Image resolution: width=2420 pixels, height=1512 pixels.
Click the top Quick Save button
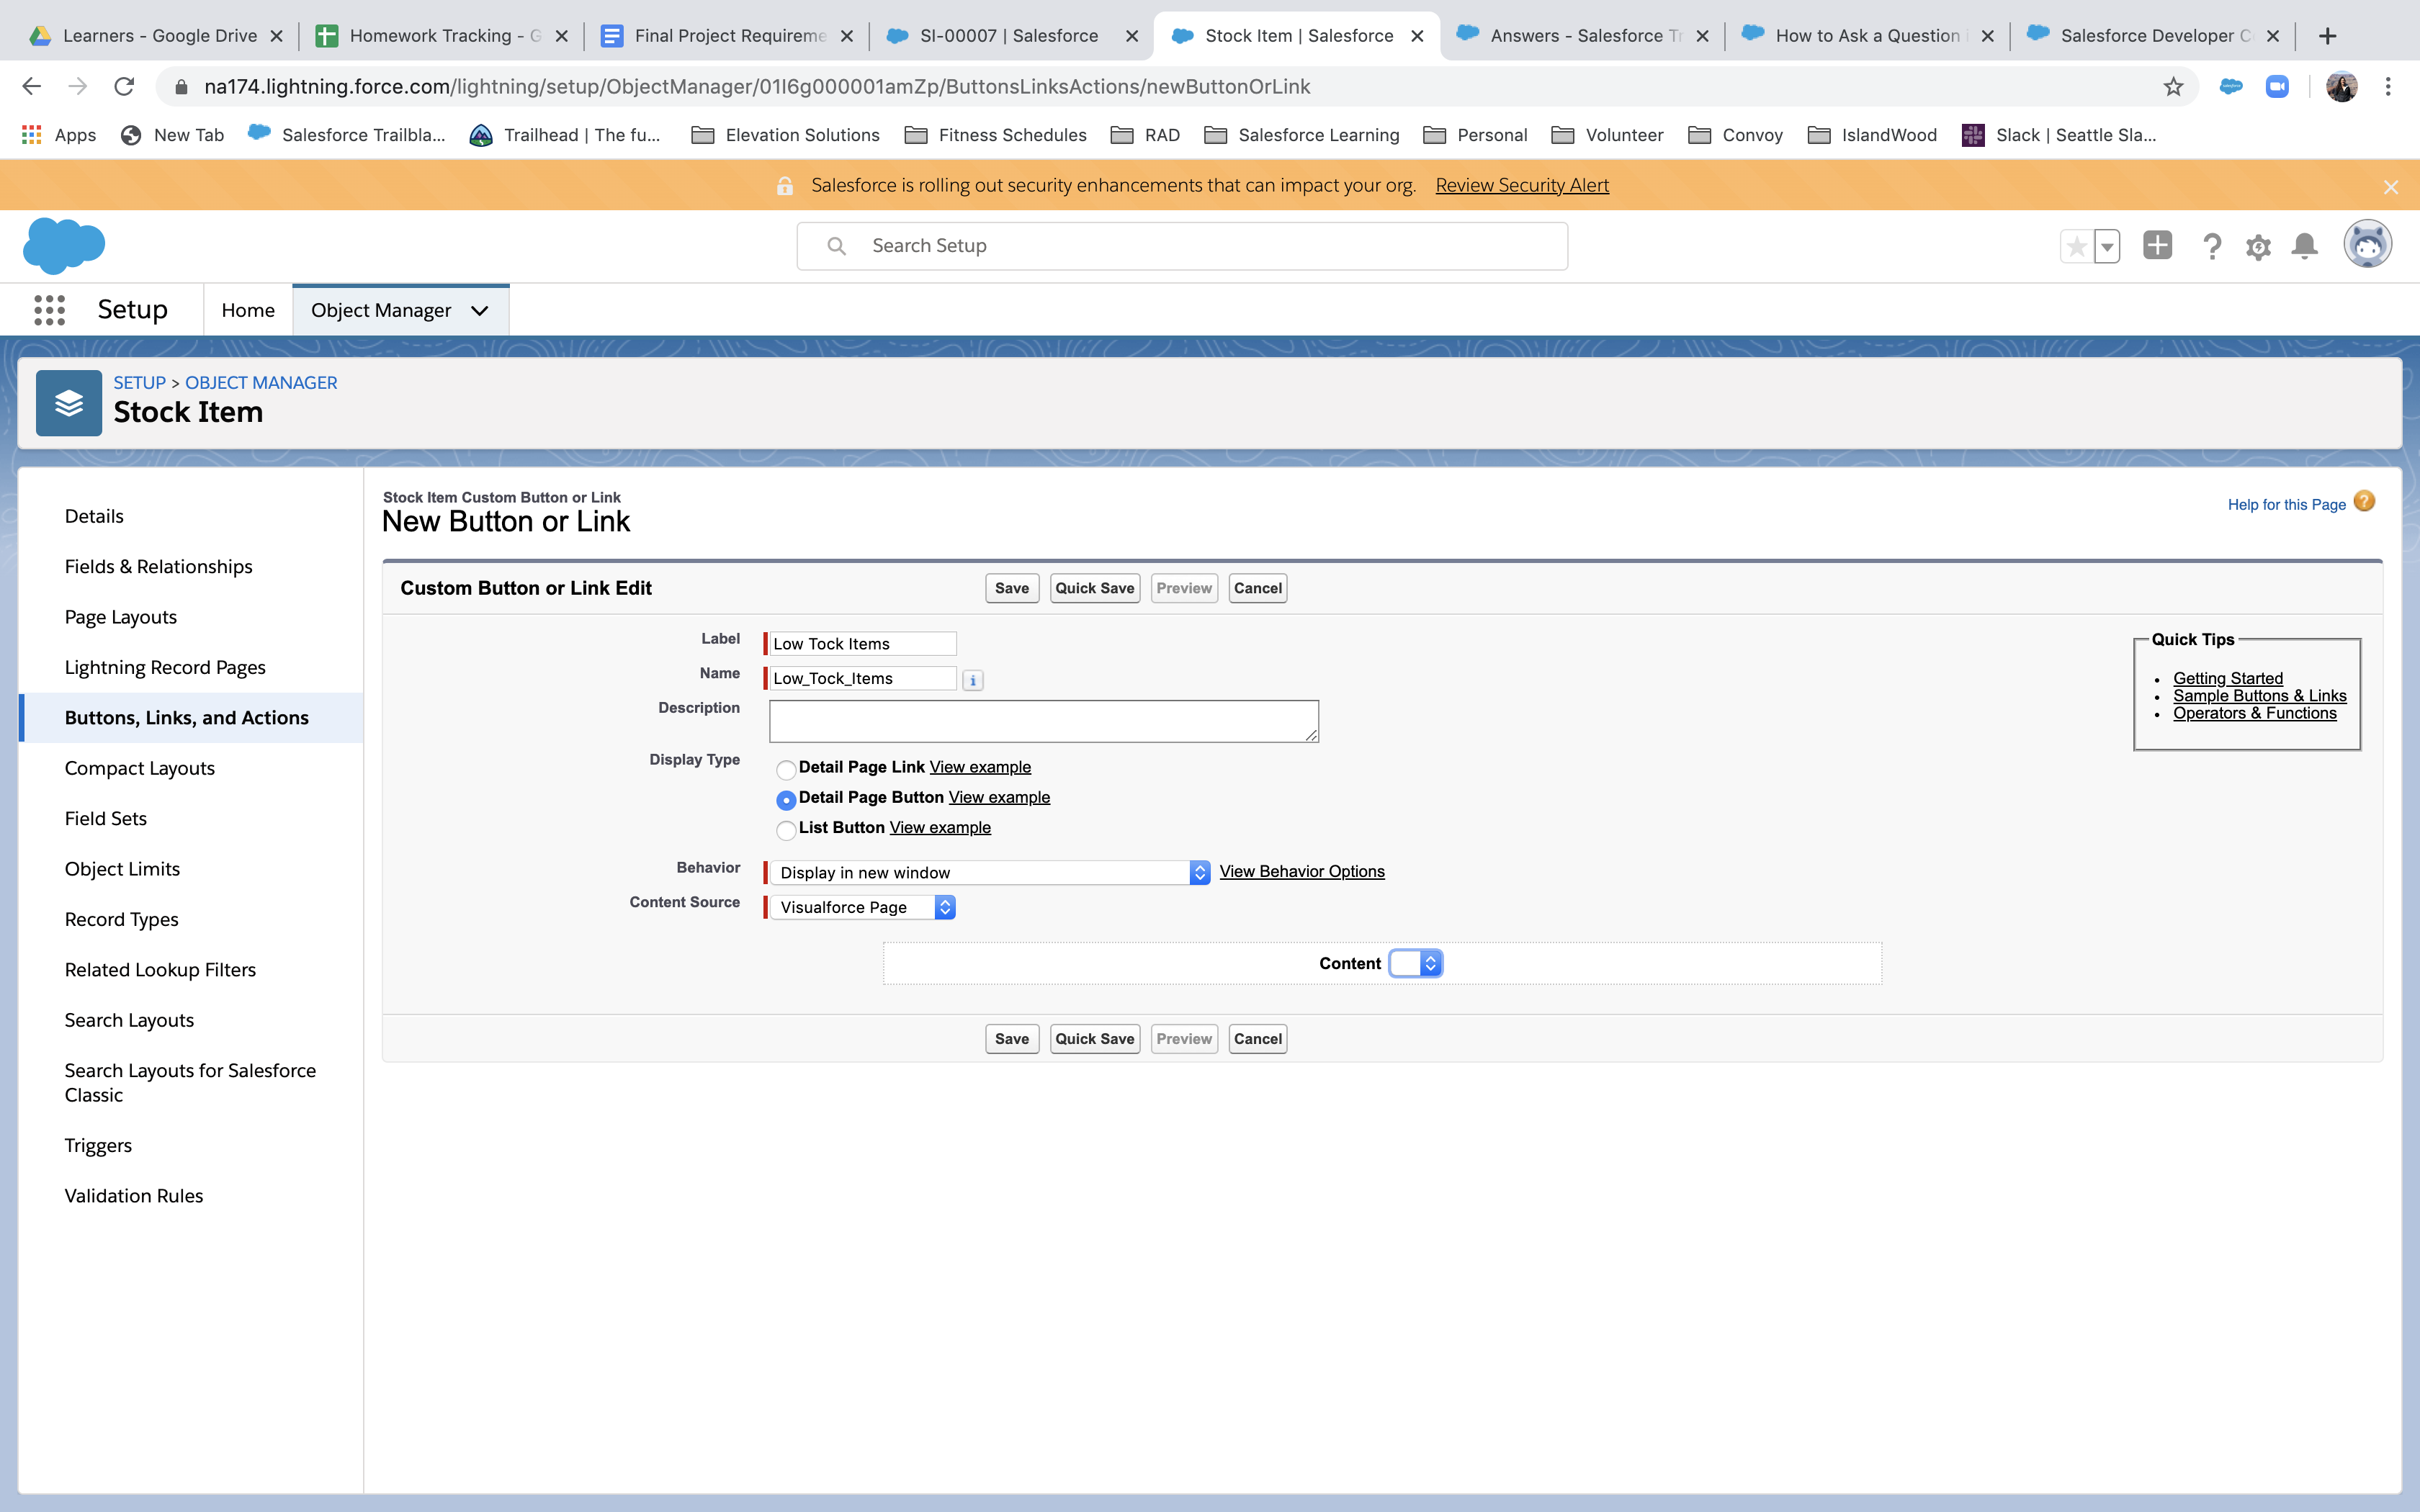[1094, 588]
